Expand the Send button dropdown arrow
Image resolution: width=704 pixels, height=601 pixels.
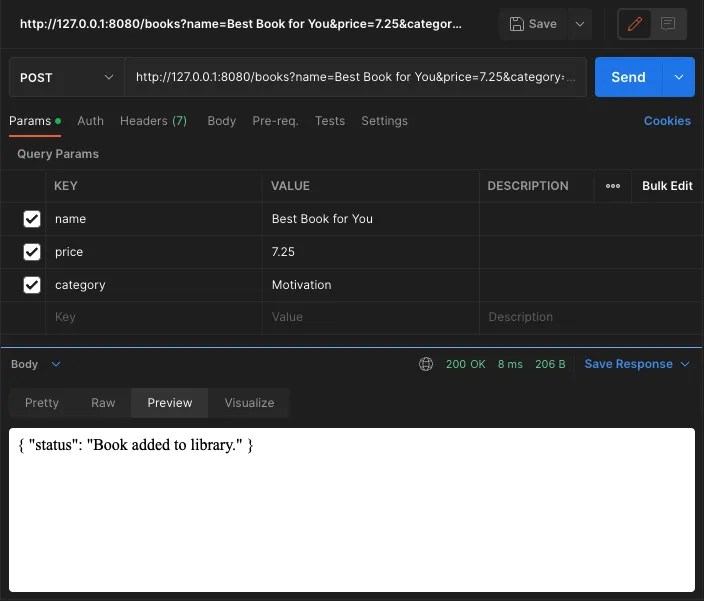(x=678, y=77)
